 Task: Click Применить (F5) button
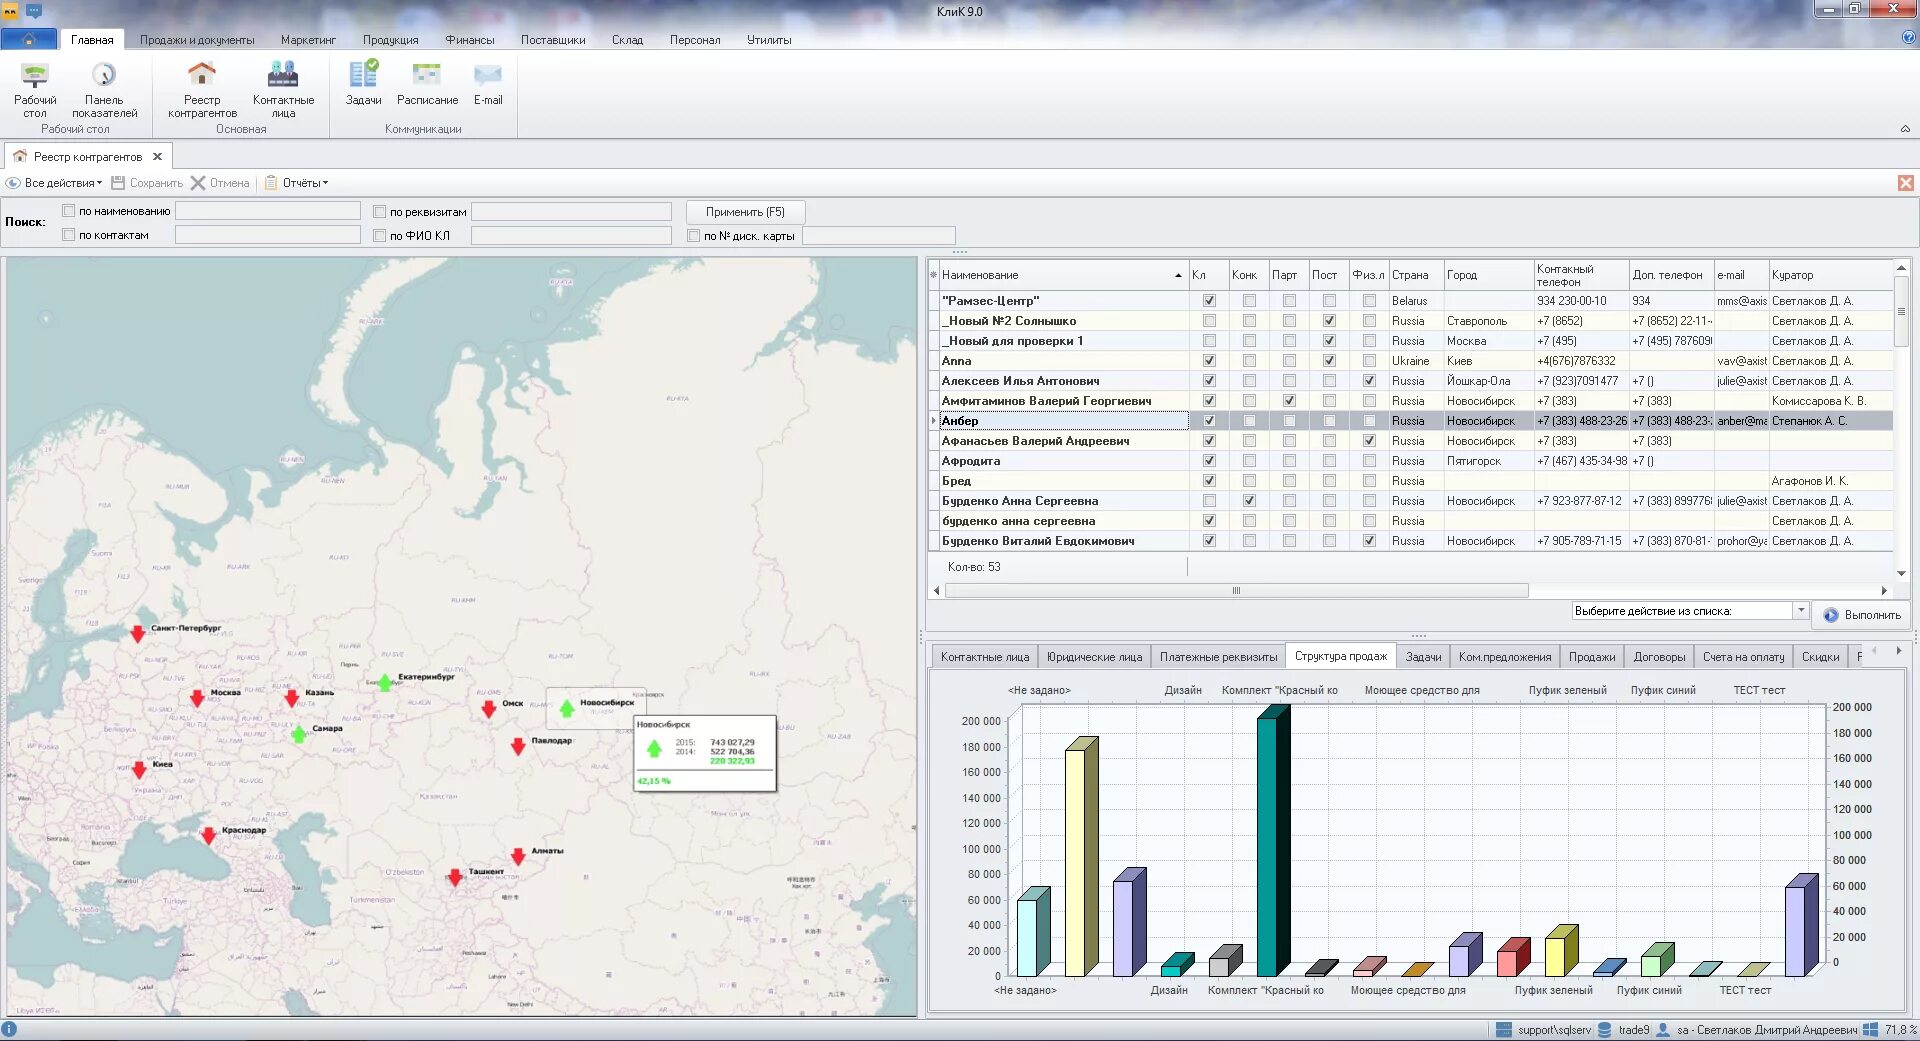(745, 212)
